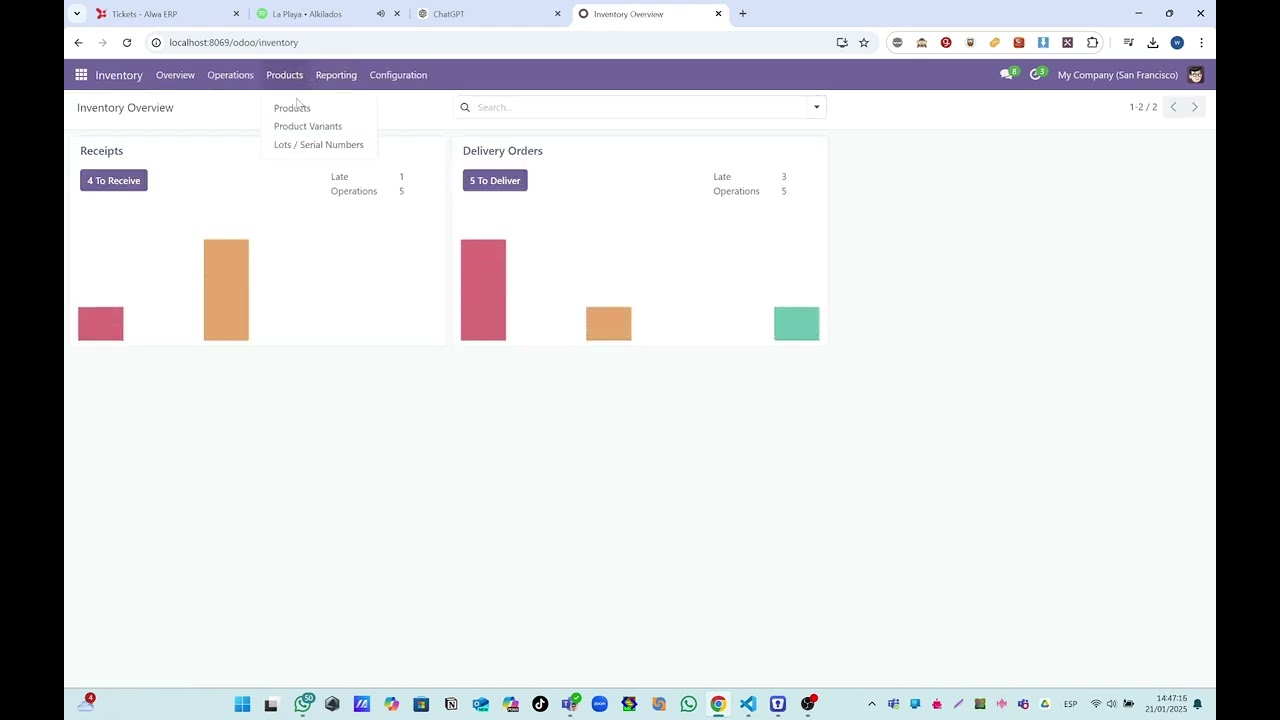Open green WhatsApp icon in taskbar
The width and height of the screenshot is (1280, 720).
point(689,704)
